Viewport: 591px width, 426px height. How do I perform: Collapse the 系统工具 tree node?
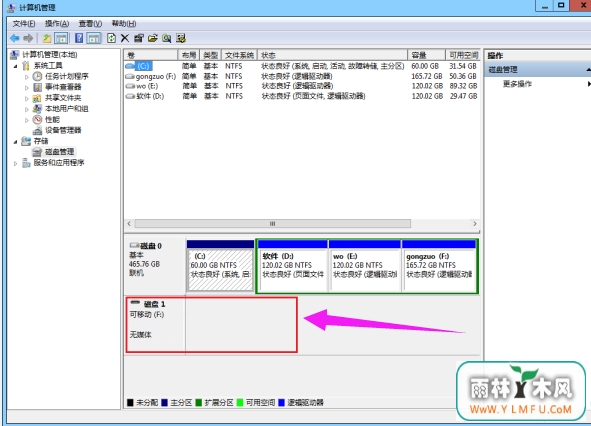coord(15,66)
